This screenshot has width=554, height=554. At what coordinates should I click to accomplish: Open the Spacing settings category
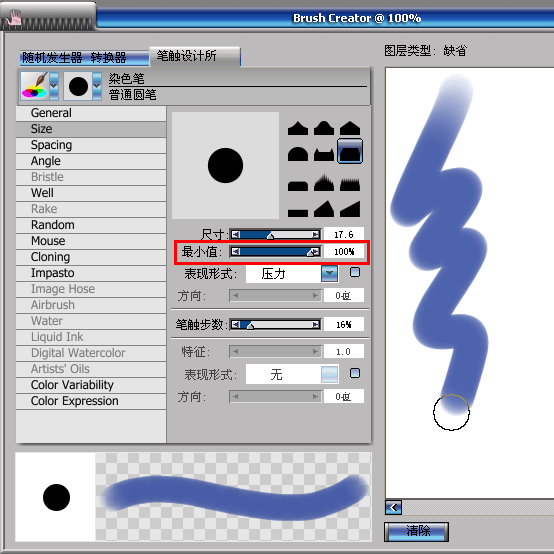91,145
